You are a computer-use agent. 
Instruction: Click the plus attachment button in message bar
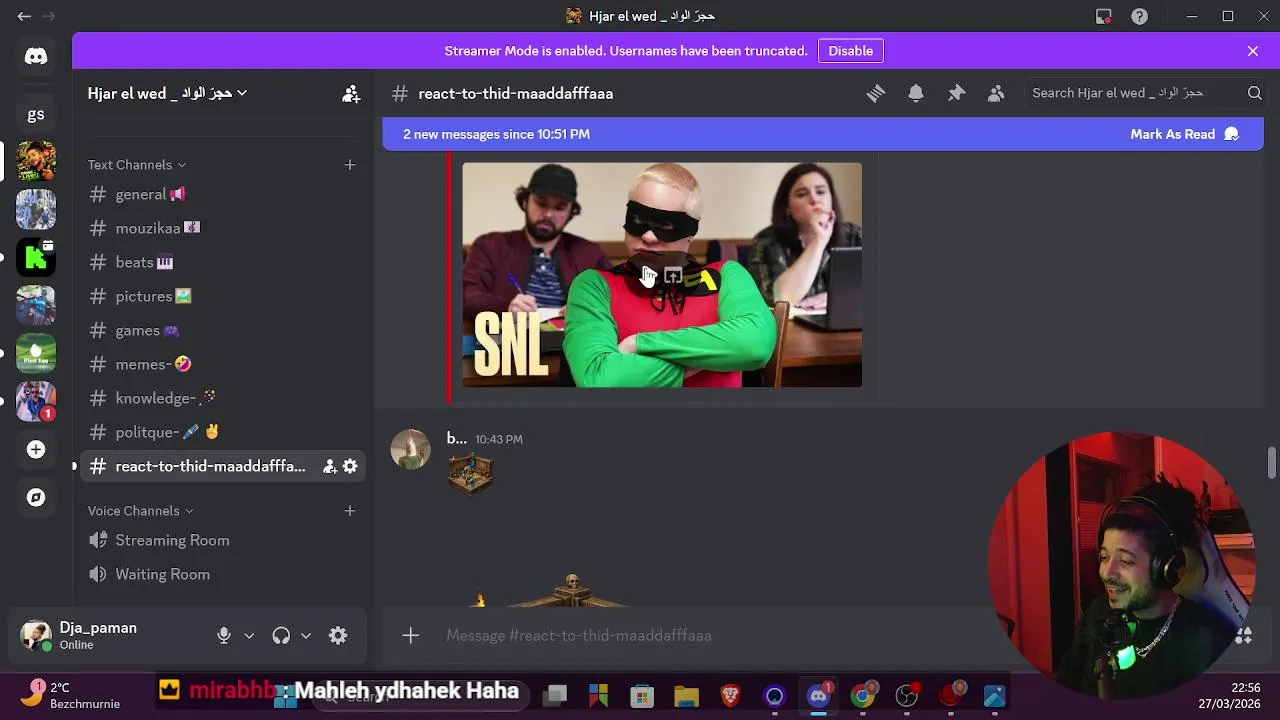pyautogui.click(x=410, y=636)
